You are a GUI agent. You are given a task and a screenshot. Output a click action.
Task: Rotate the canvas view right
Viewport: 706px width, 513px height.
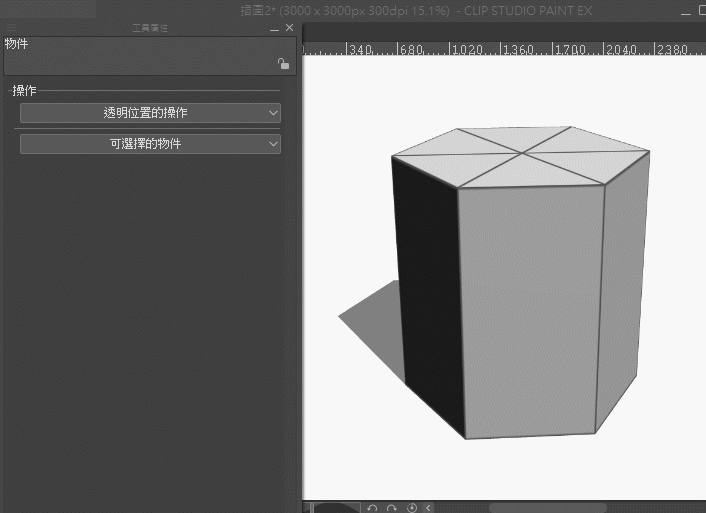click(x=392, y=508)
